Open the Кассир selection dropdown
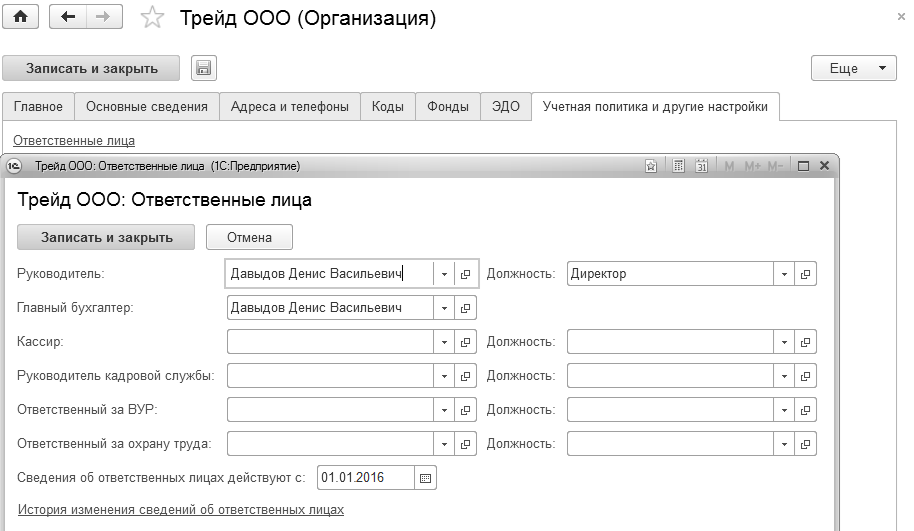 (x=445, y=342)
